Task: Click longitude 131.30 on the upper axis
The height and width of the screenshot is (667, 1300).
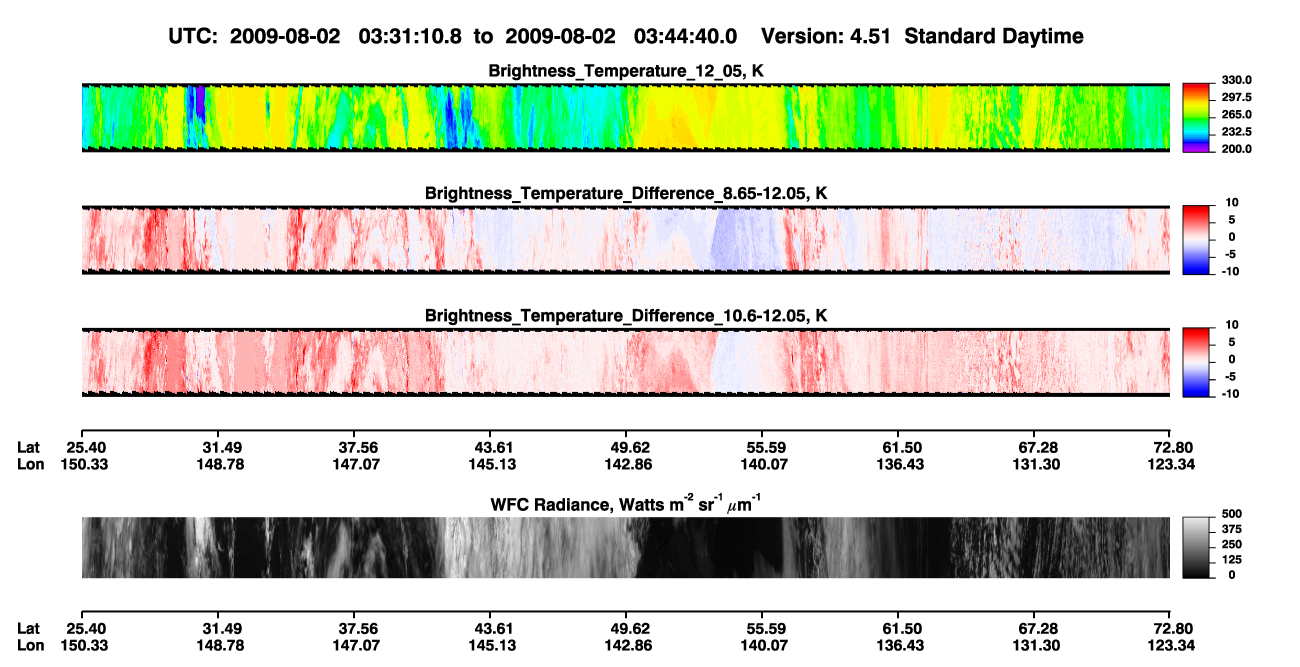Action: [x=1034, y=464]
